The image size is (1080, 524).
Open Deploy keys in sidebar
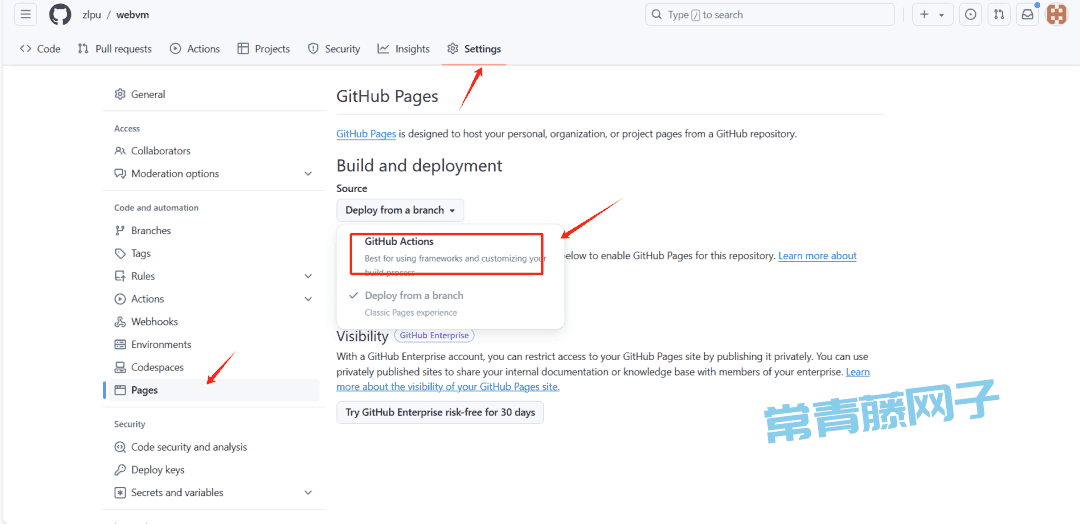(x=214, y=470)
